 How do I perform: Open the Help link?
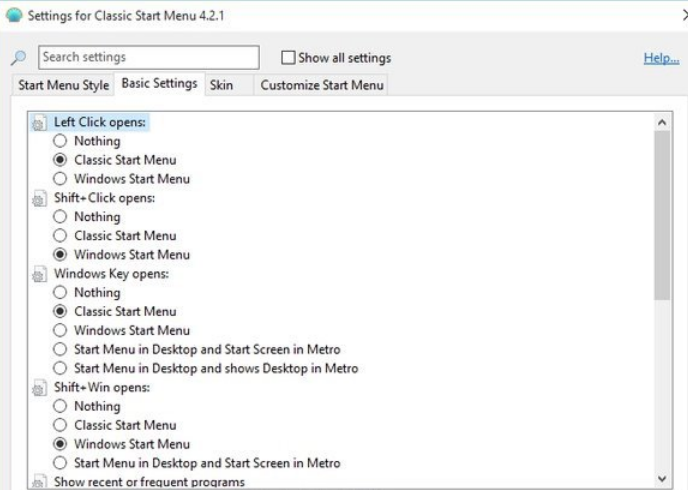[x=661, y=58]
